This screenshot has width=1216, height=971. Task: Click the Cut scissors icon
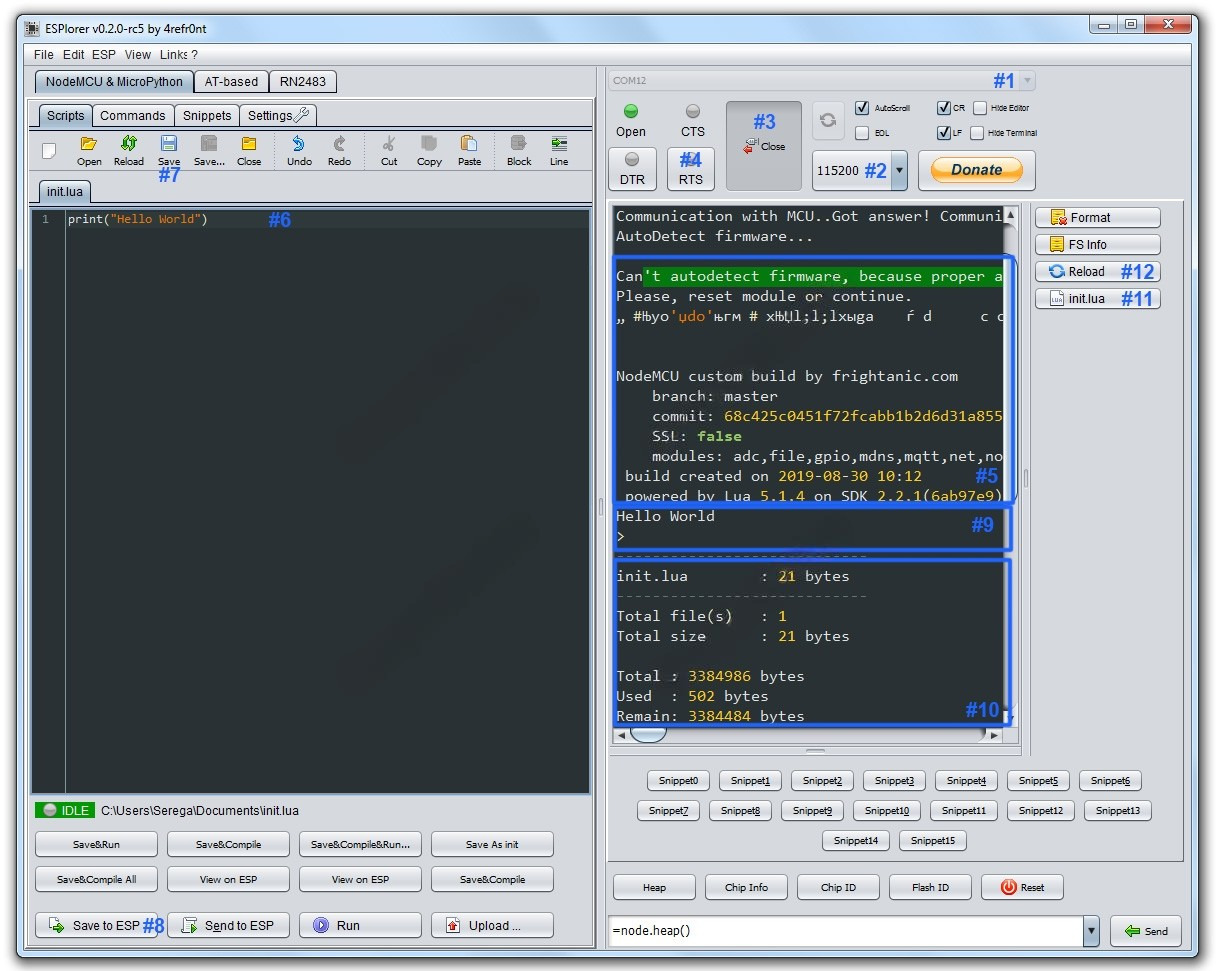[389, 145]
